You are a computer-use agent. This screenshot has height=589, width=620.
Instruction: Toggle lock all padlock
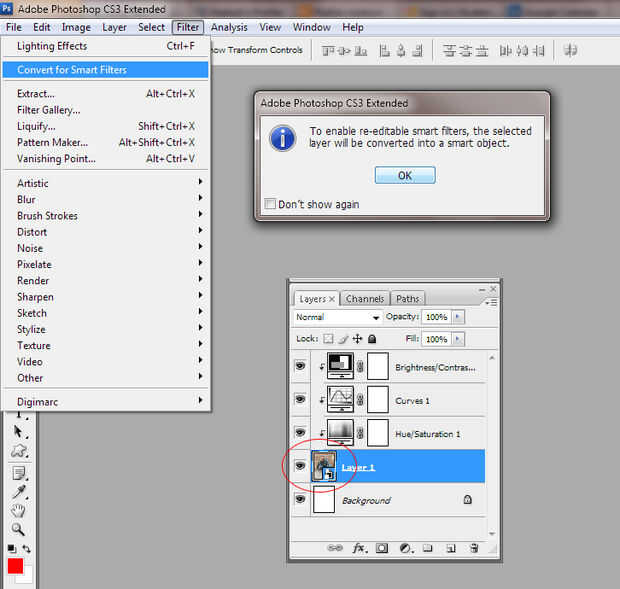tap(372, 339)
